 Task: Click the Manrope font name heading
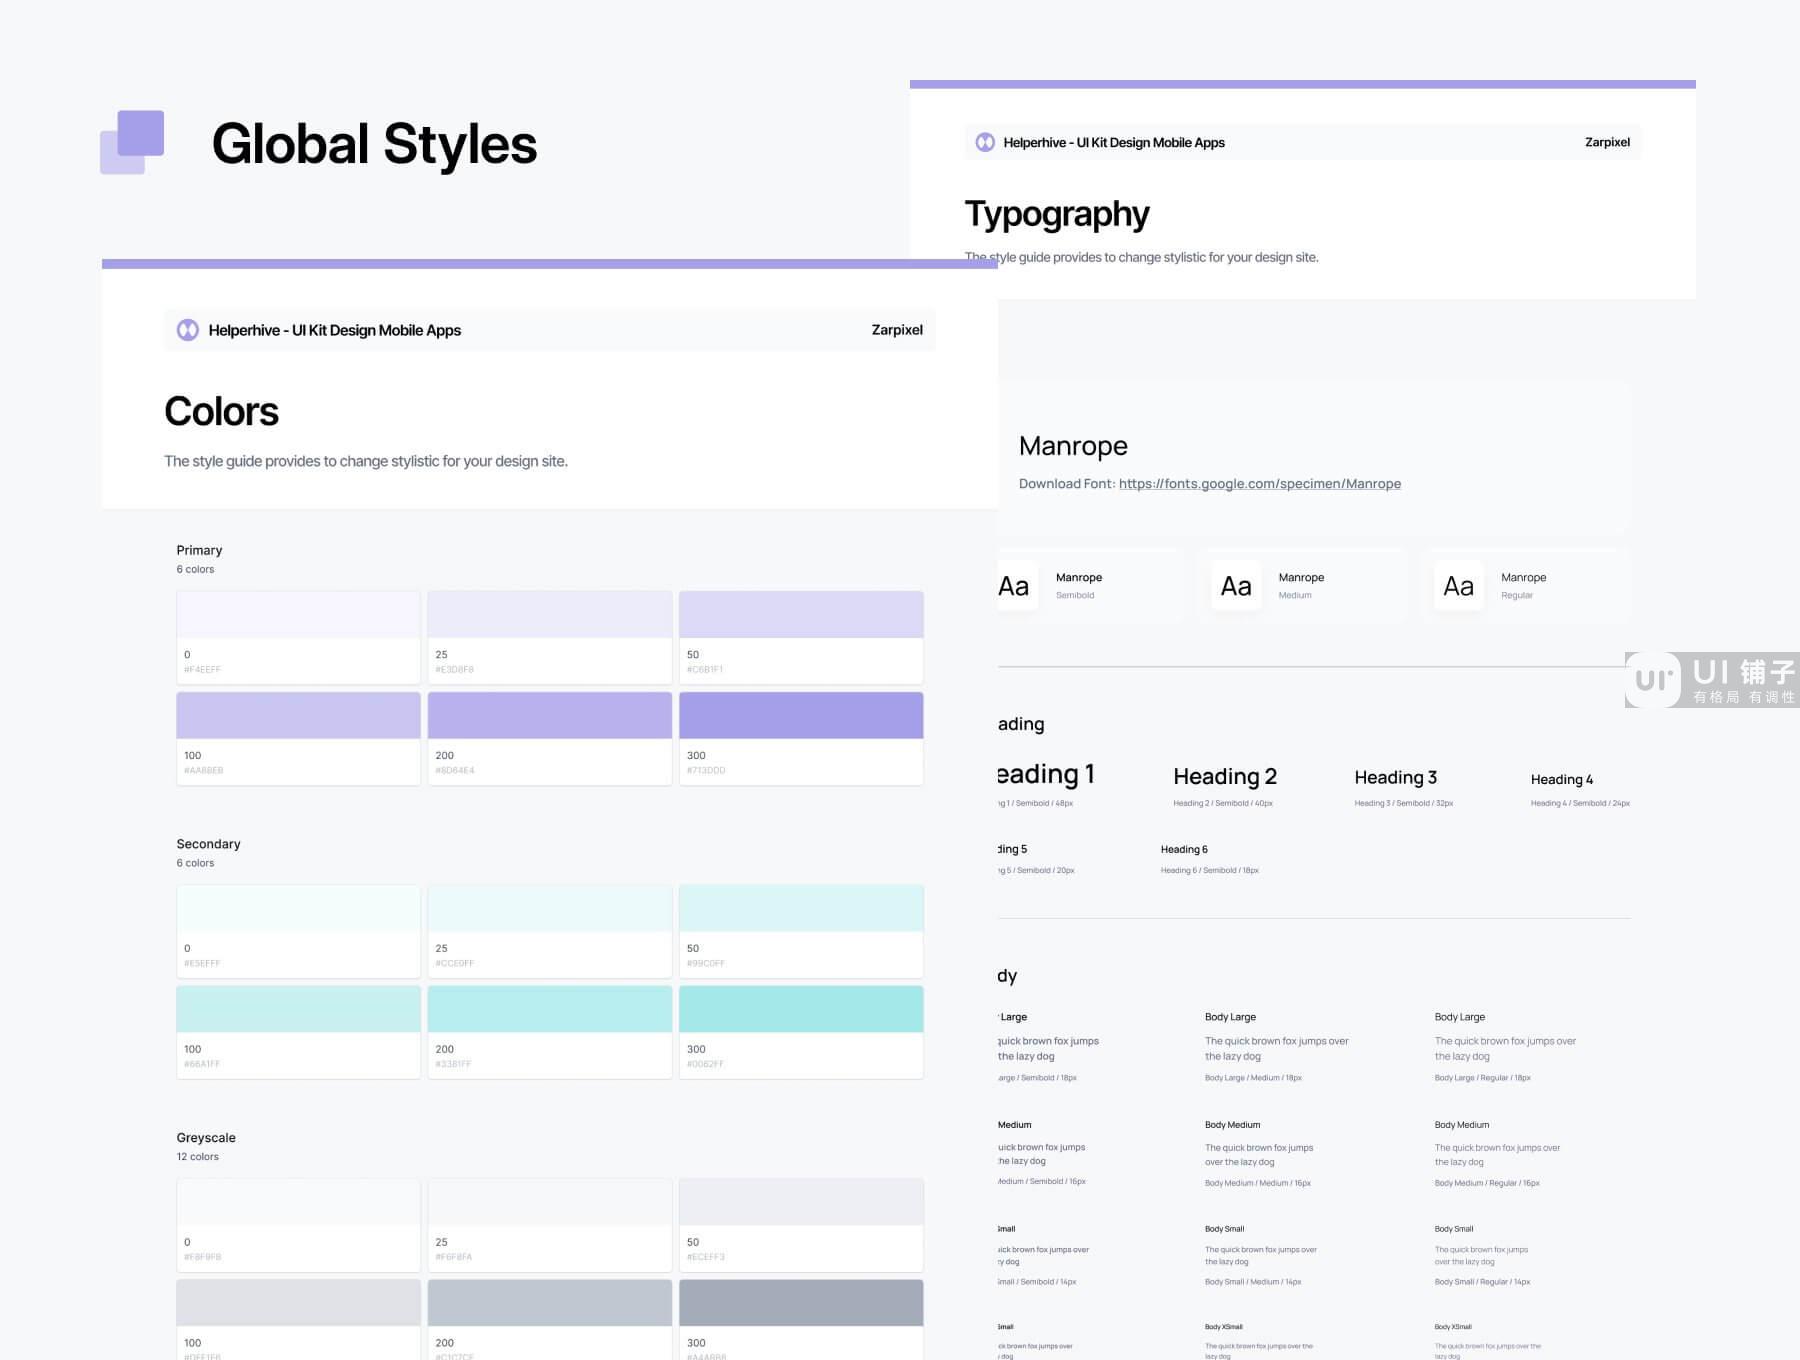pos(1073,446)
